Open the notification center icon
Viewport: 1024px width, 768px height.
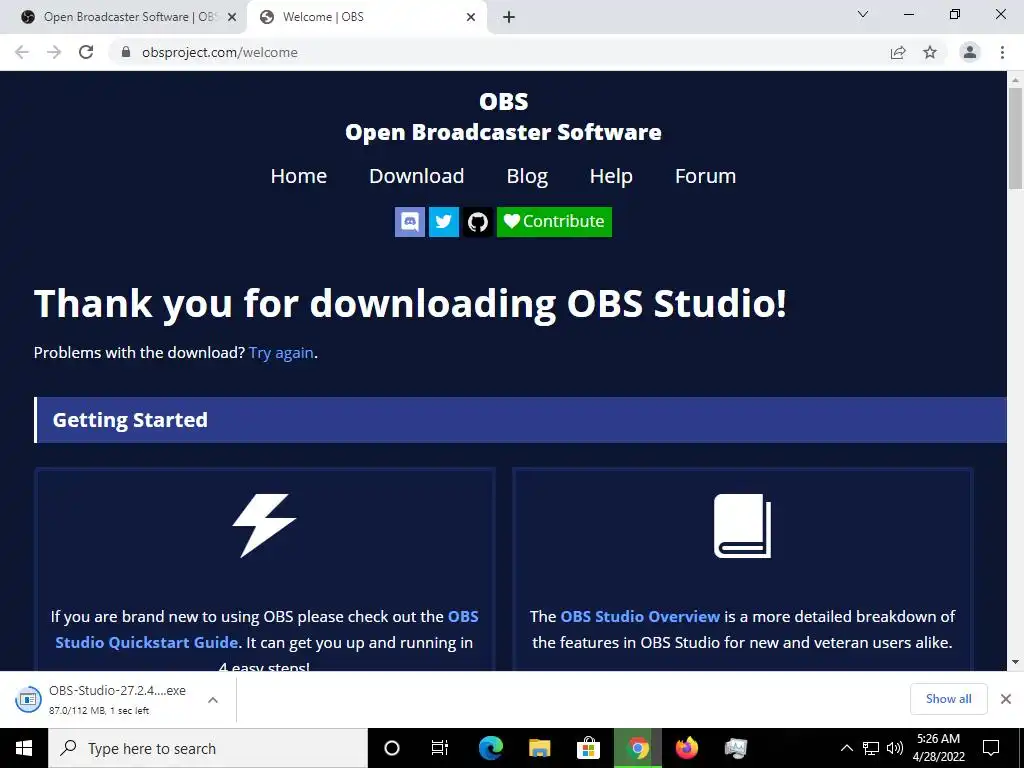click(x=991, y=748)
